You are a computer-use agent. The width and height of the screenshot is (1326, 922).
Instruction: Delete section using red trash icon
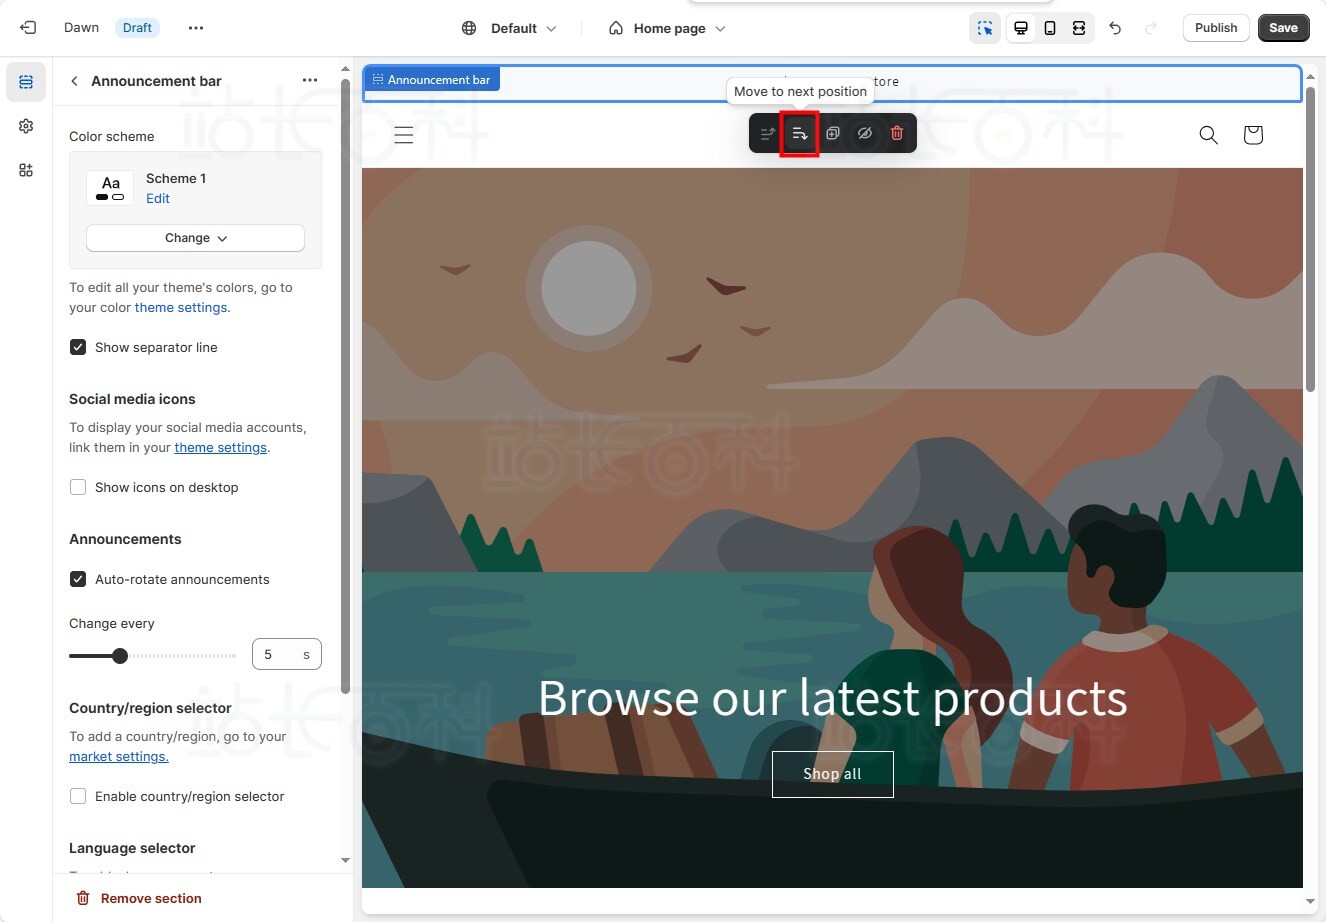(x=897, y=133)
